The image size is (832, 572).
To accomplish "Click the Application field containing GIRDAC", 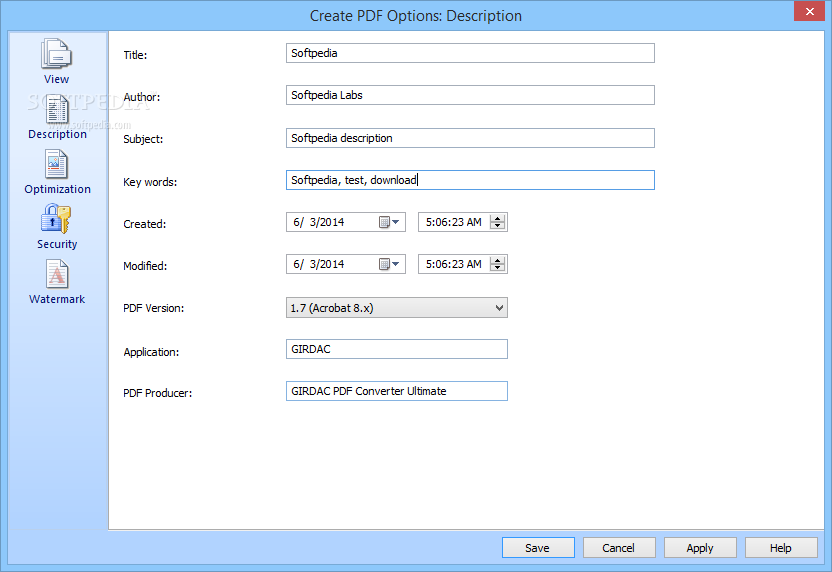I will [x=396, y=349].
